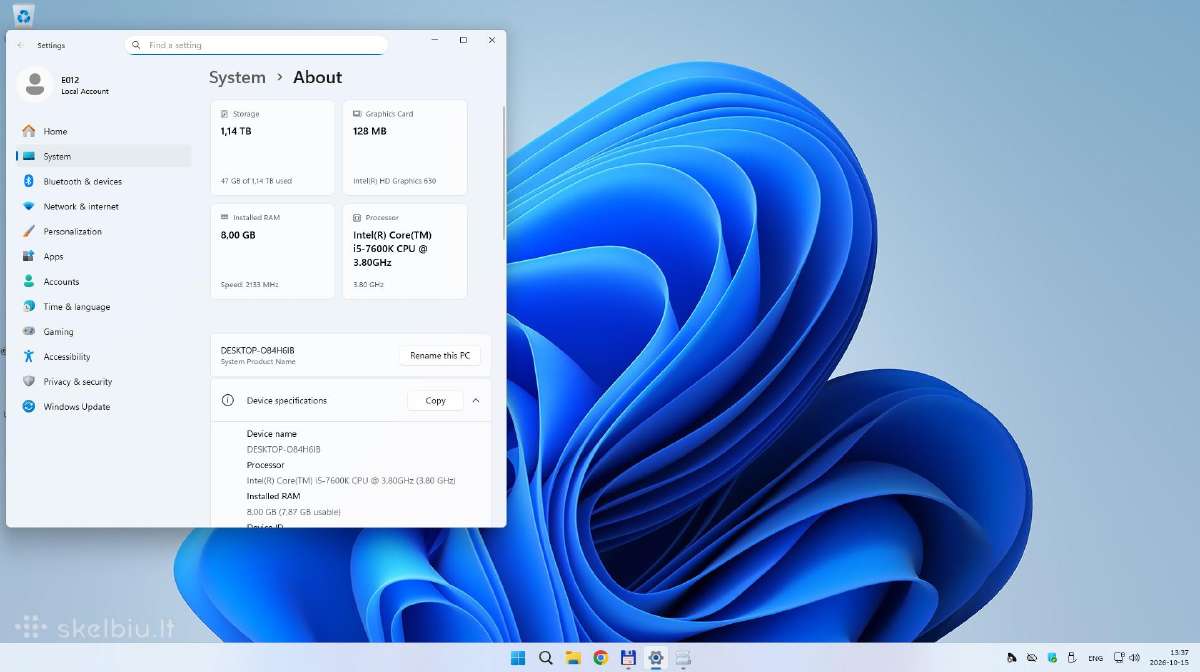This screenshot has height=672, width=1200.
Task: Click the 47 GB of 1,14 TB used text
Action: 256,181
